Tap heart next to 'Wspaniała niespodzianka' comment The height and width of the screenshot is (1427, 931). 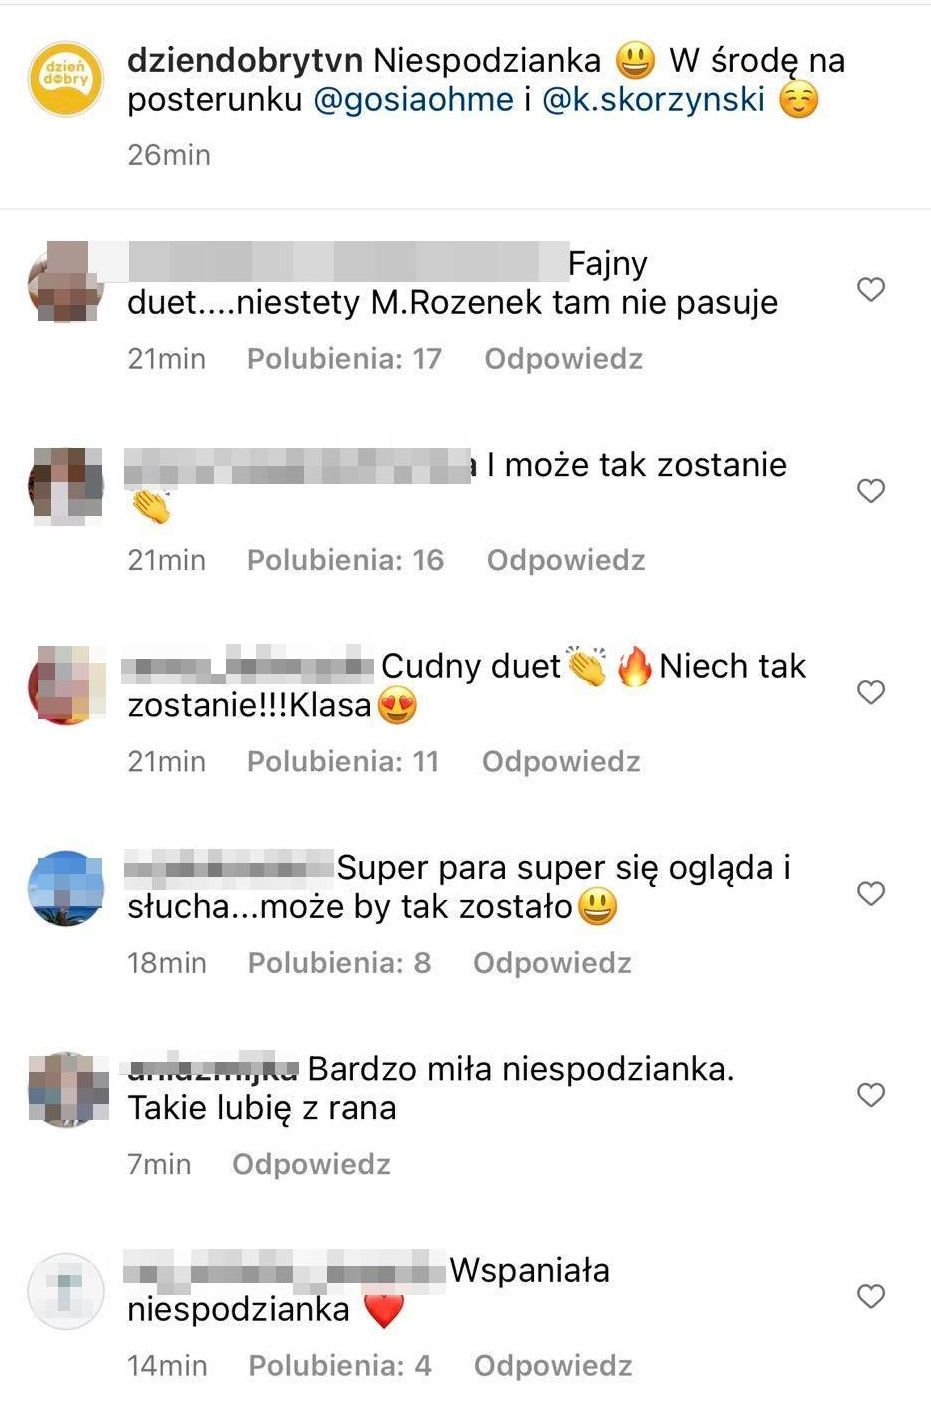(871, 1296)
